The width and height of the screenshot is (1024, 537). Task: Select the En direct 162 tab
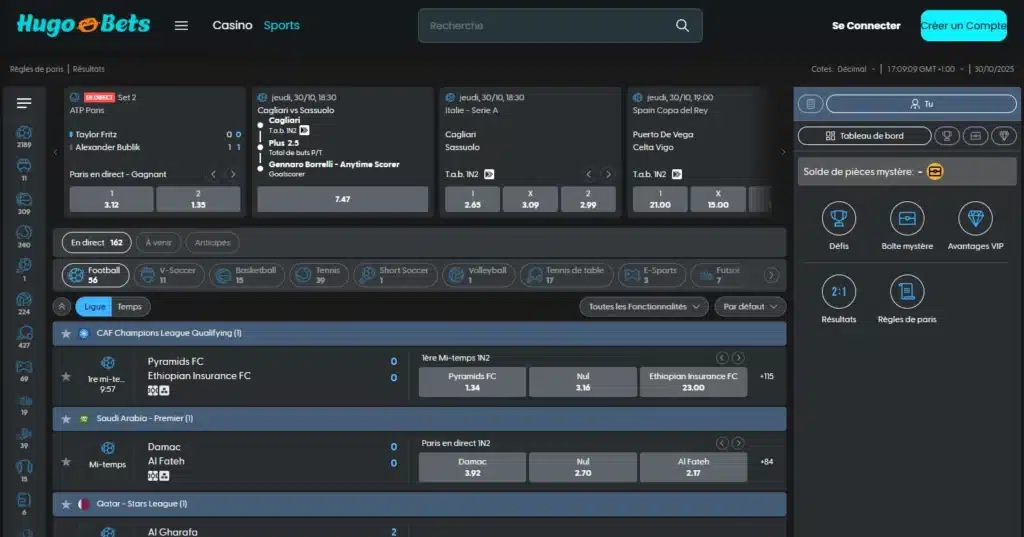point(97,242)
